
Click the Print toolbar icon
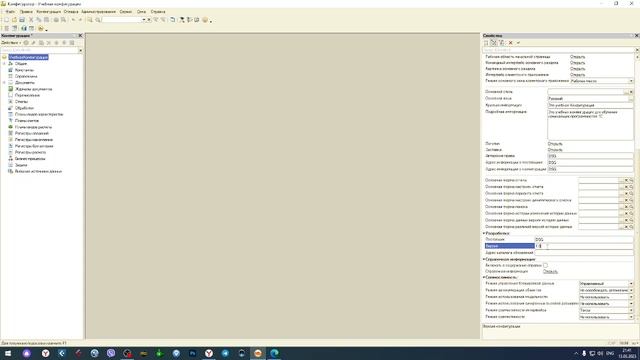[x=56, y=20]
